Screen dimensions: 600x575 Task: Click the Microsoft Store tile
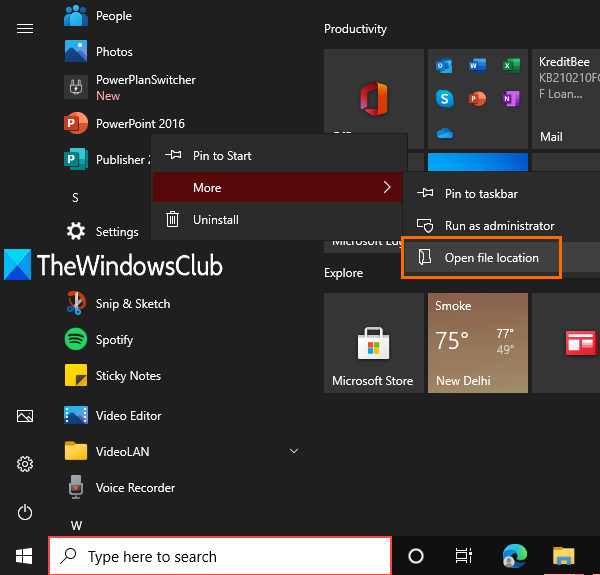point(373,343)
